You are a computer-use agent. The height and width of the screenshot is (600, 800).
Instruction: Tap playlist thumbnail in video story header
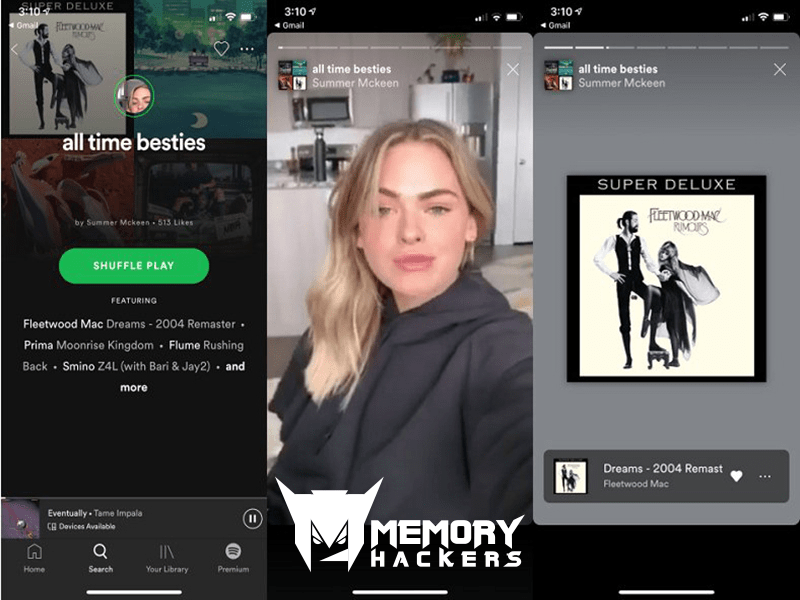coord(292,75)
